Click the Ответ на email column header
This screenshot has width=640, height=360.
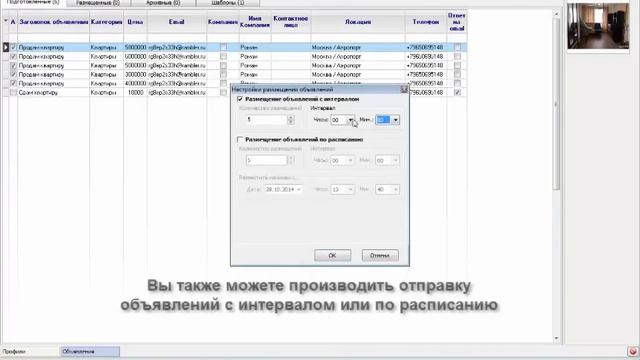(456, 22)
